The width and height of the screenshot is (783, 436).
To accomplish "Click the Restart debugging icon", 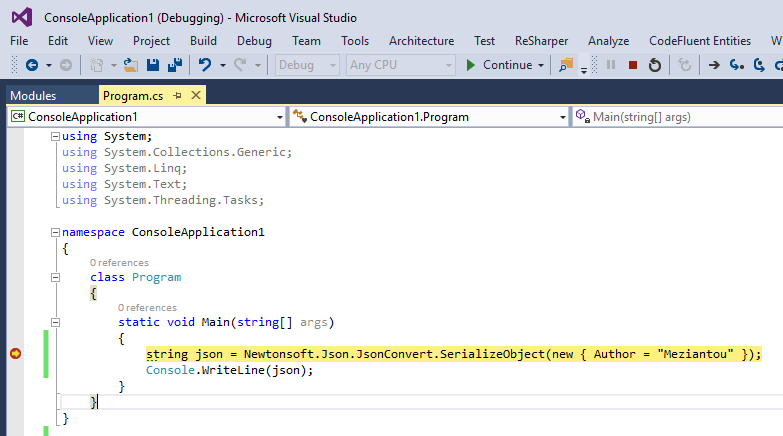I will tap(655, 65).
